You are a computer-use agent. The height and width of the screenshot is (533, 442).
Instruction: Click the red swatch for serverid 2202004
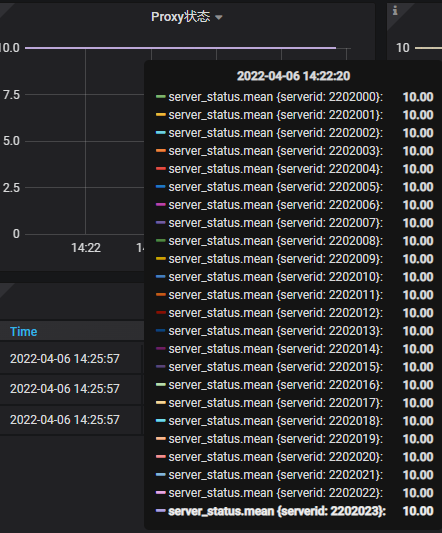(160, 169)
